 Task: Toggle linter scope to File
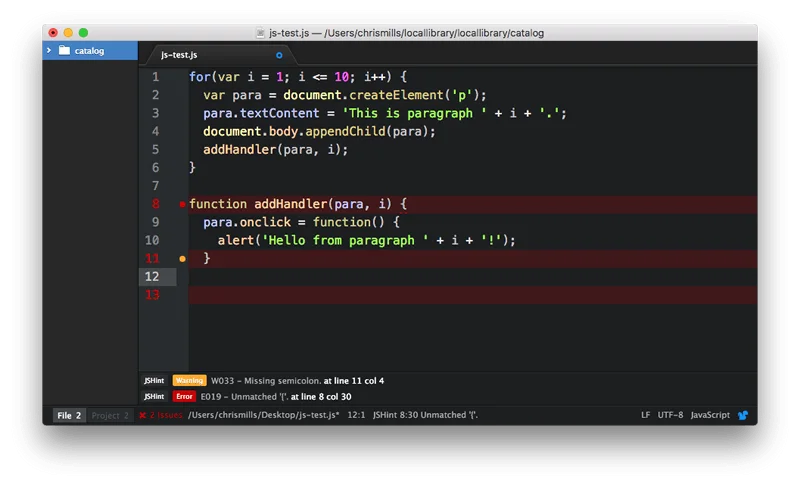click(68, 415)
